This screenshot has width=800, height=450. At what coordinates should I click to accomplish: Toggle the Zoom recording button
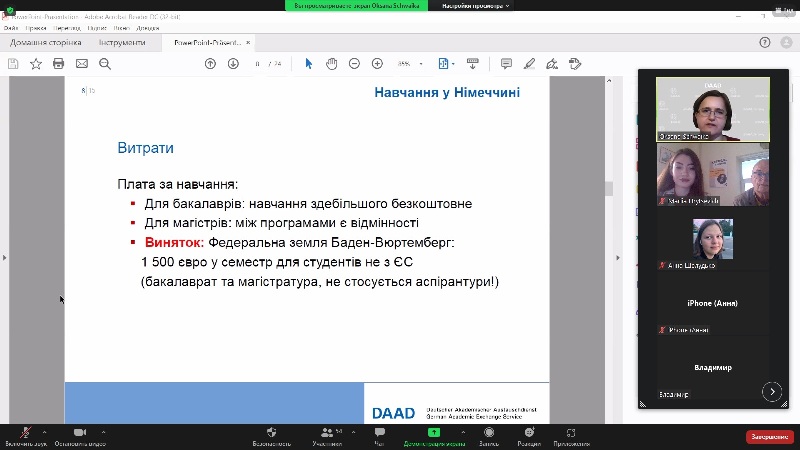click(489, 436)
